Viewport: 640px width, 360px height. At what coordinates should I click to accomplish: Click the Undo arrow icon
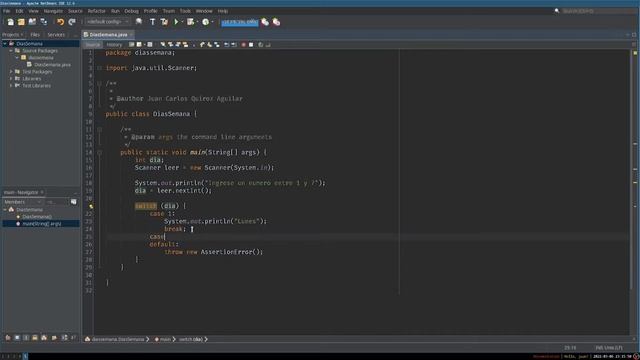pyautogui.click(x=60, y=22)
